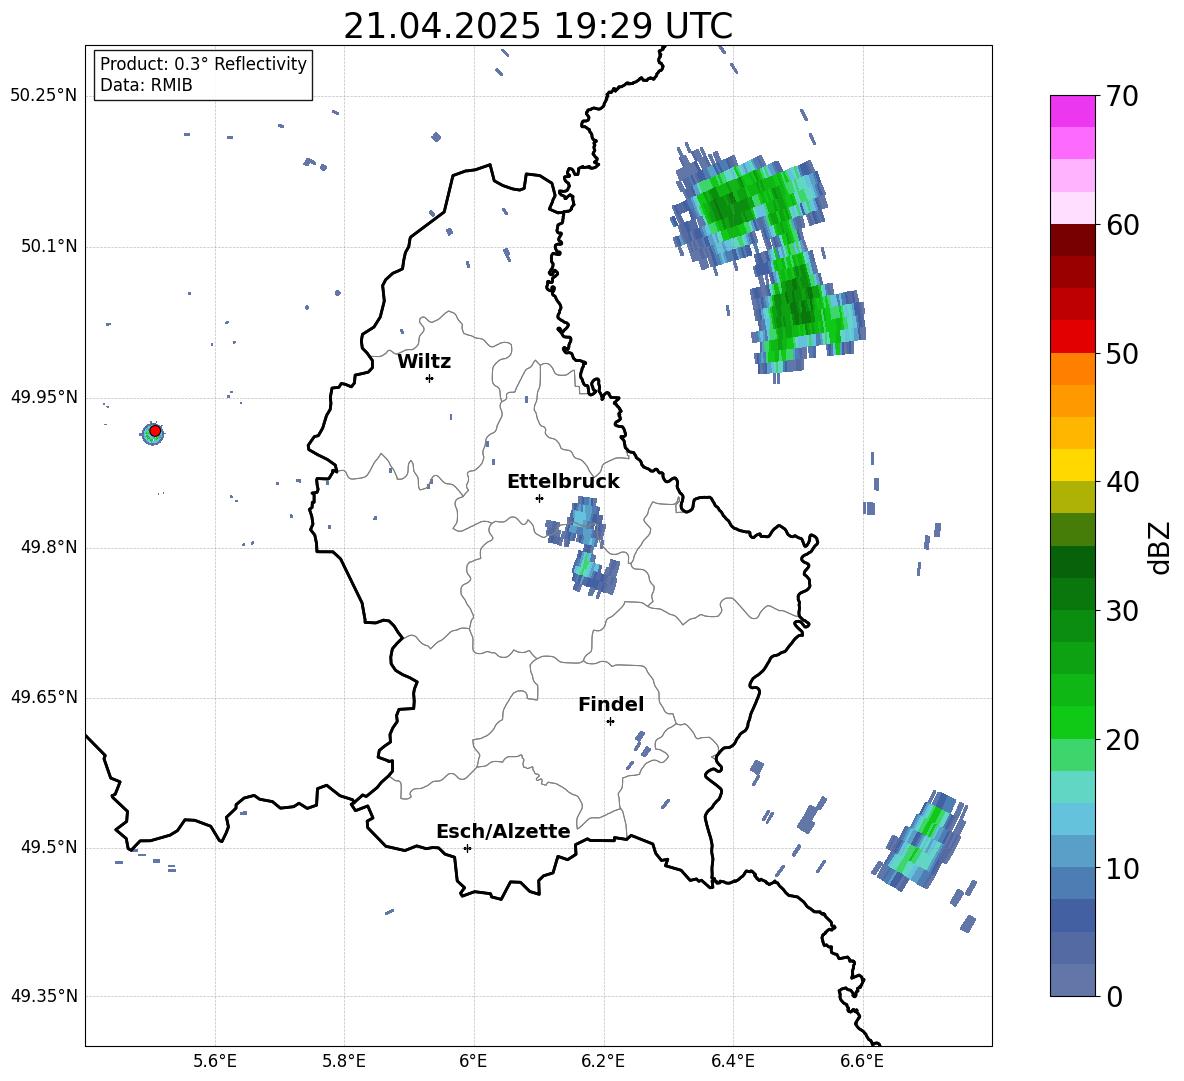The height and width of the screenshot is (1081, 1184).
Task: Click the 50.25°N latitude label
Action: click(x=44, y=96)
